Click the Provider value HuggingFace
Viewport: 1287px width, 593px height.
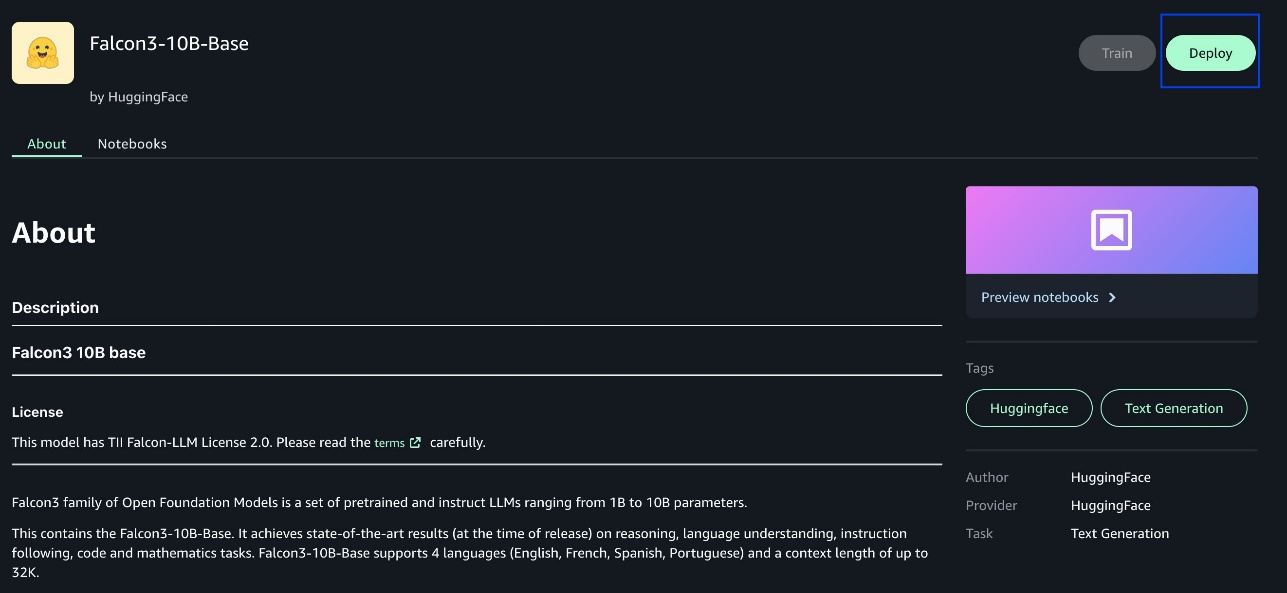click(1110, 505)
